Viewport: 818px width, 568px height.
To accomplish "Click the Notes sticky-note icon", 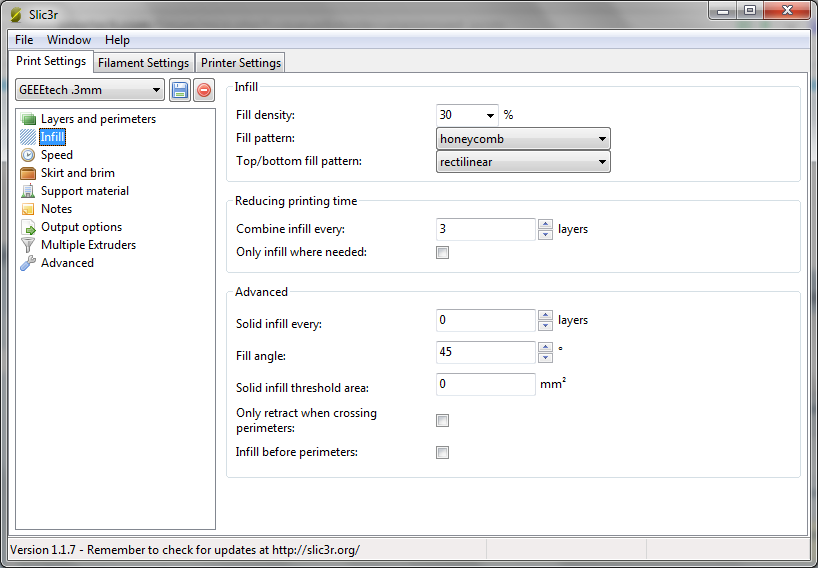I will pos(28,209).
